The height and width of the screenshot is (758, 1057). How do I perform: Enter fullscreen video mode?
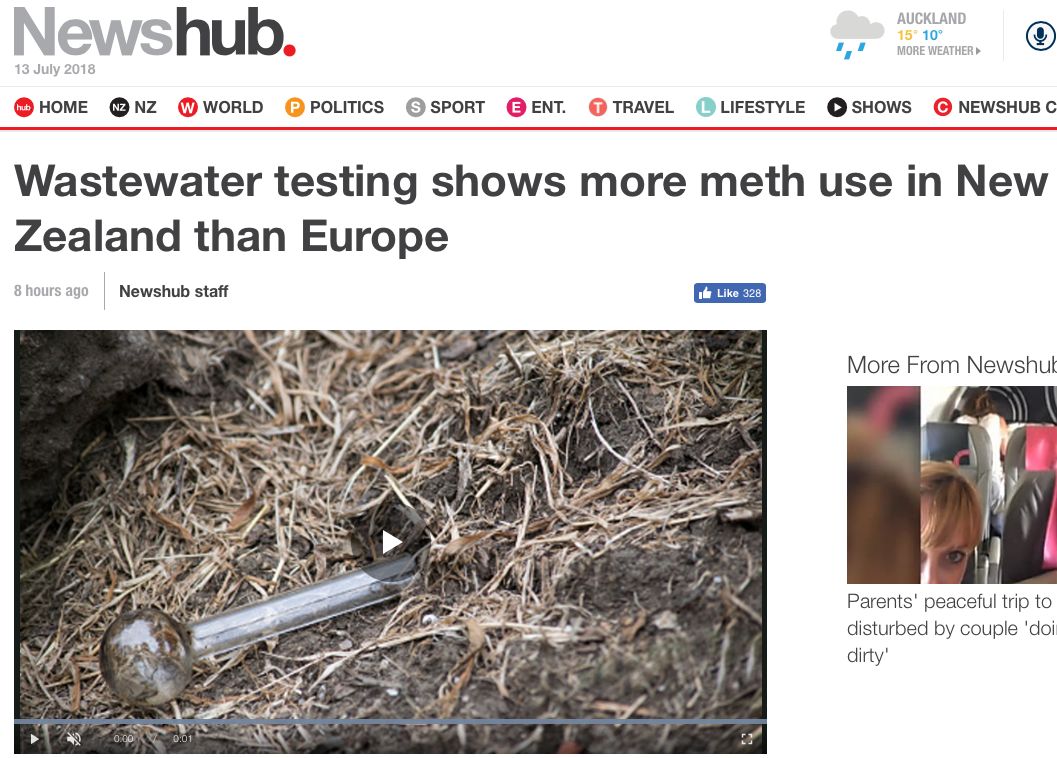click(x=746, y=738)
